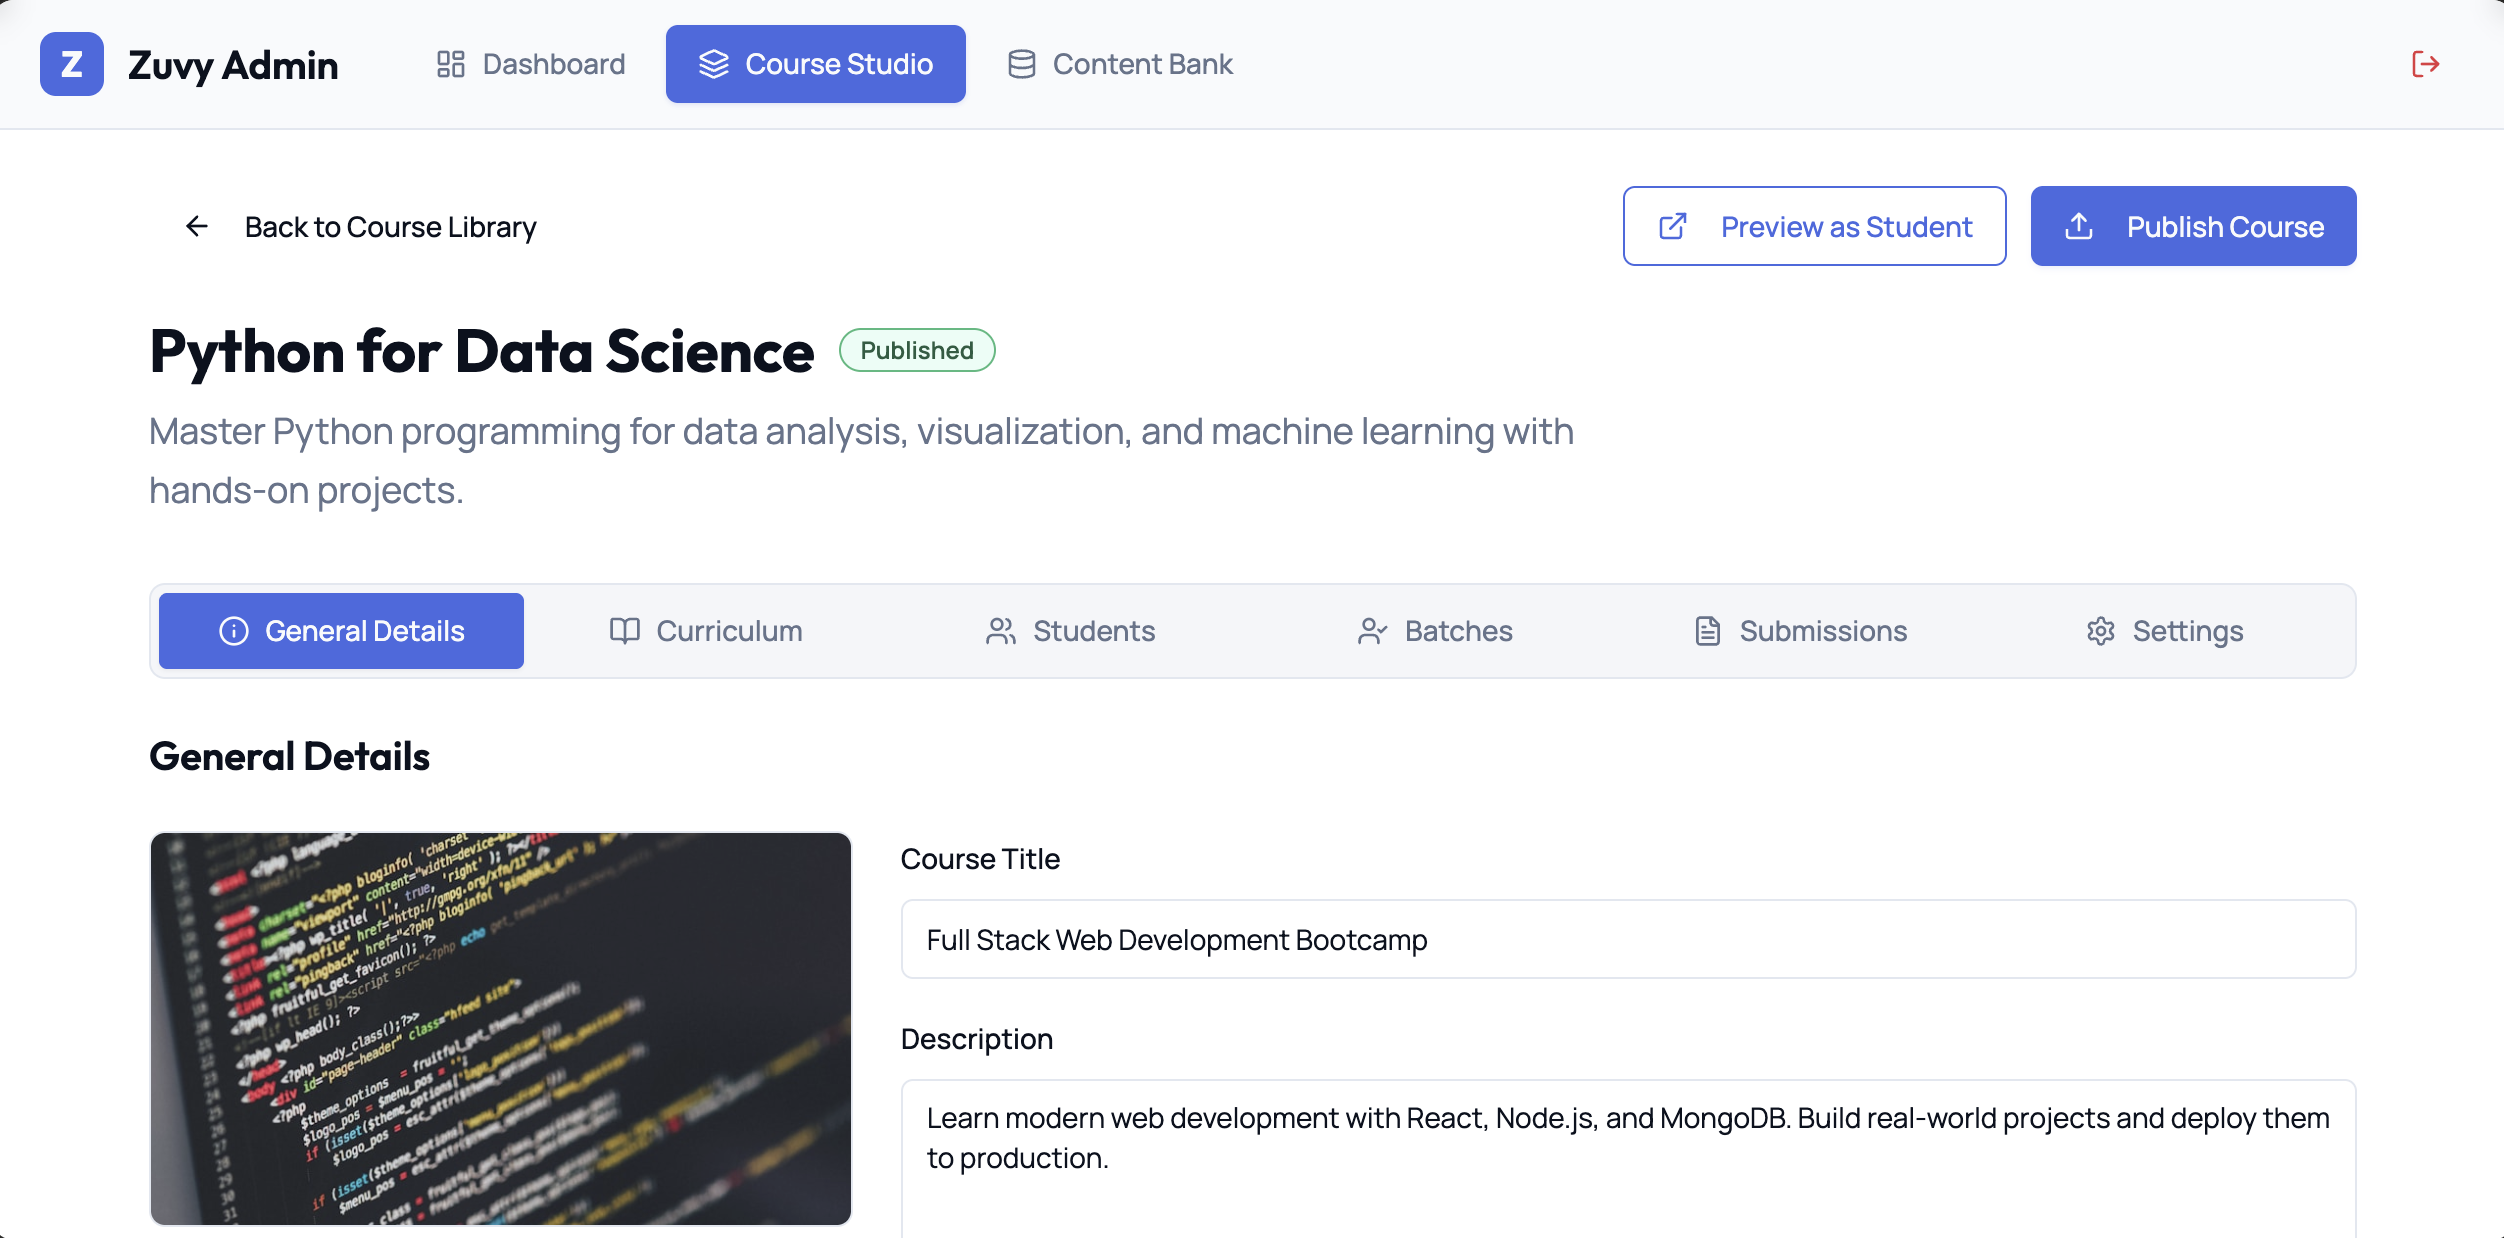Click the red logout icon
The image size is (2504, 1238).
tap(2425, 64)
